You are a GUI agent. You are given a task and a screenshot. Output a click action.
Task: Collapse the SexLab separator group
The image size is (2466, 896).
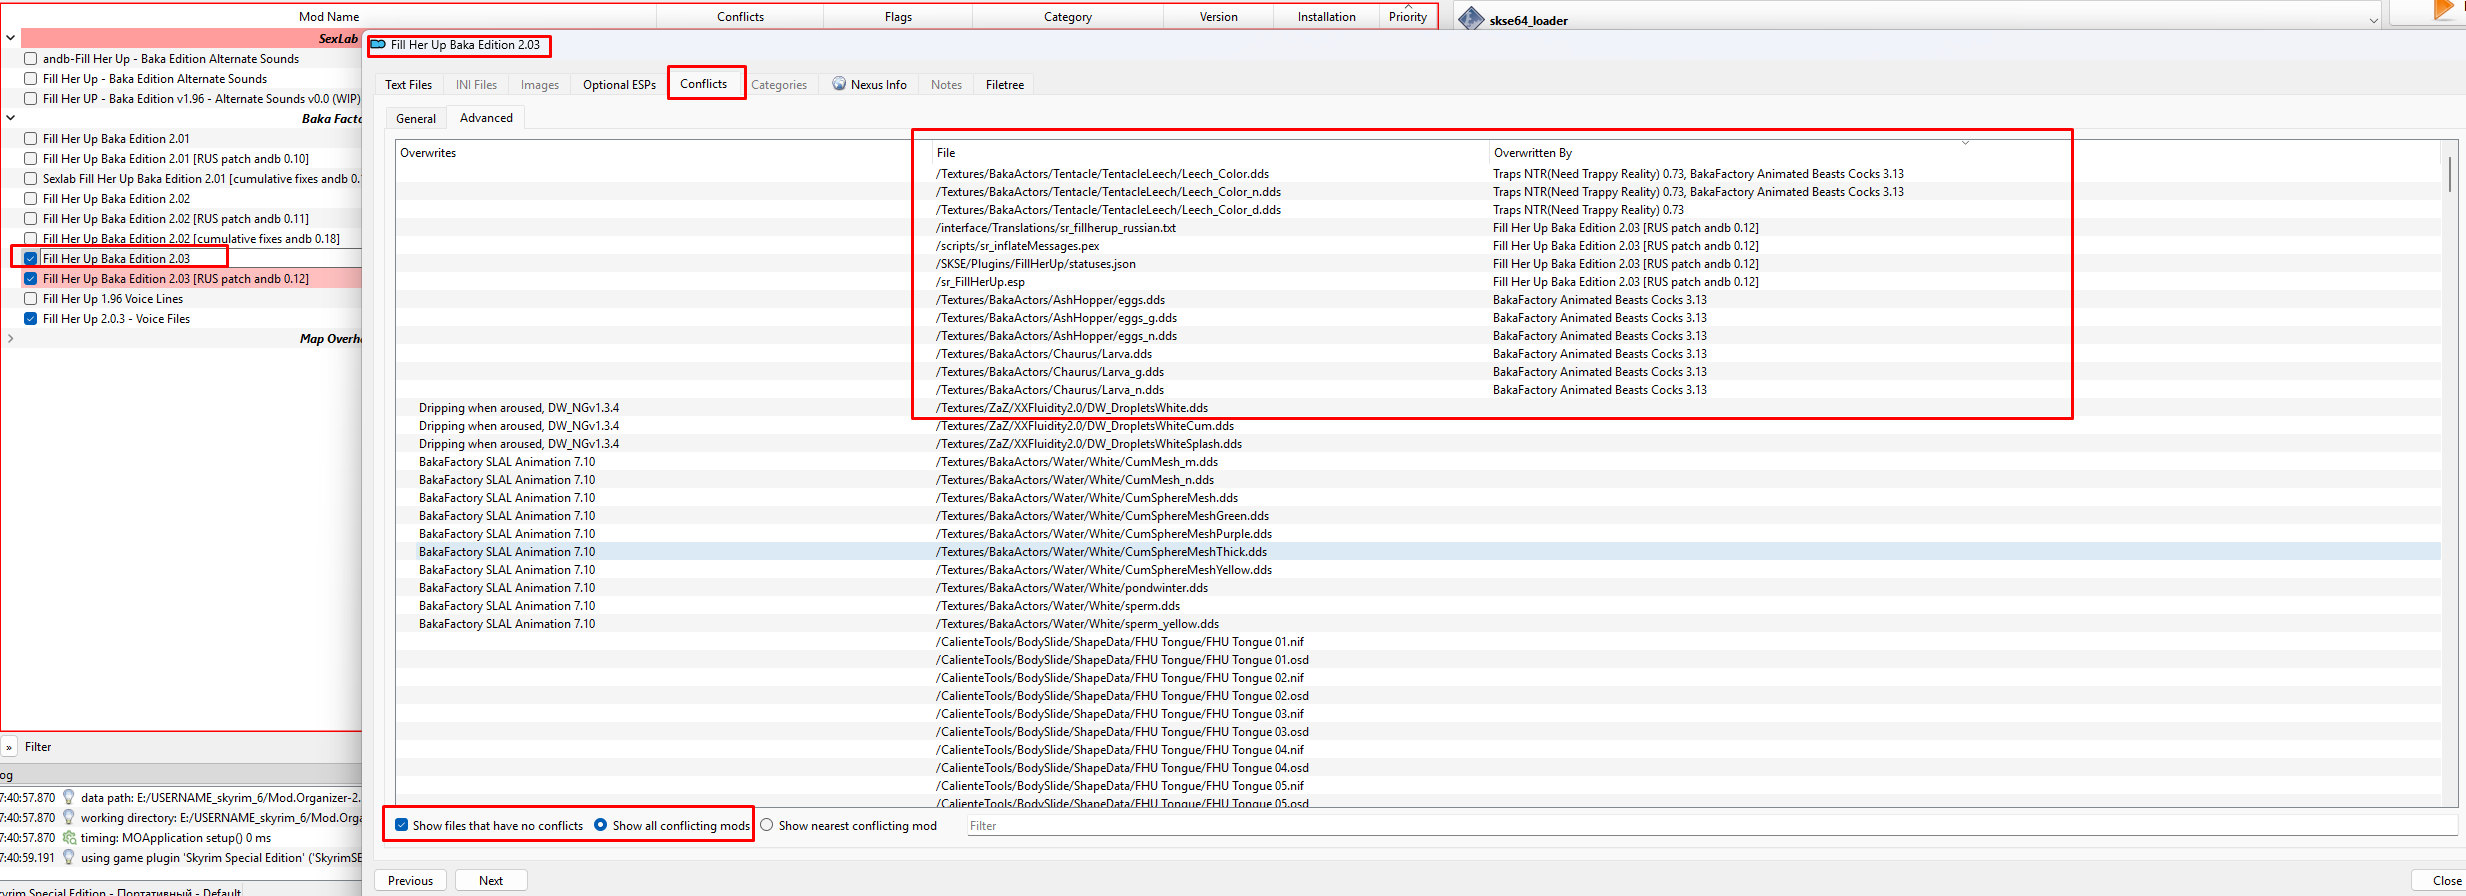(x=11, y=39)
